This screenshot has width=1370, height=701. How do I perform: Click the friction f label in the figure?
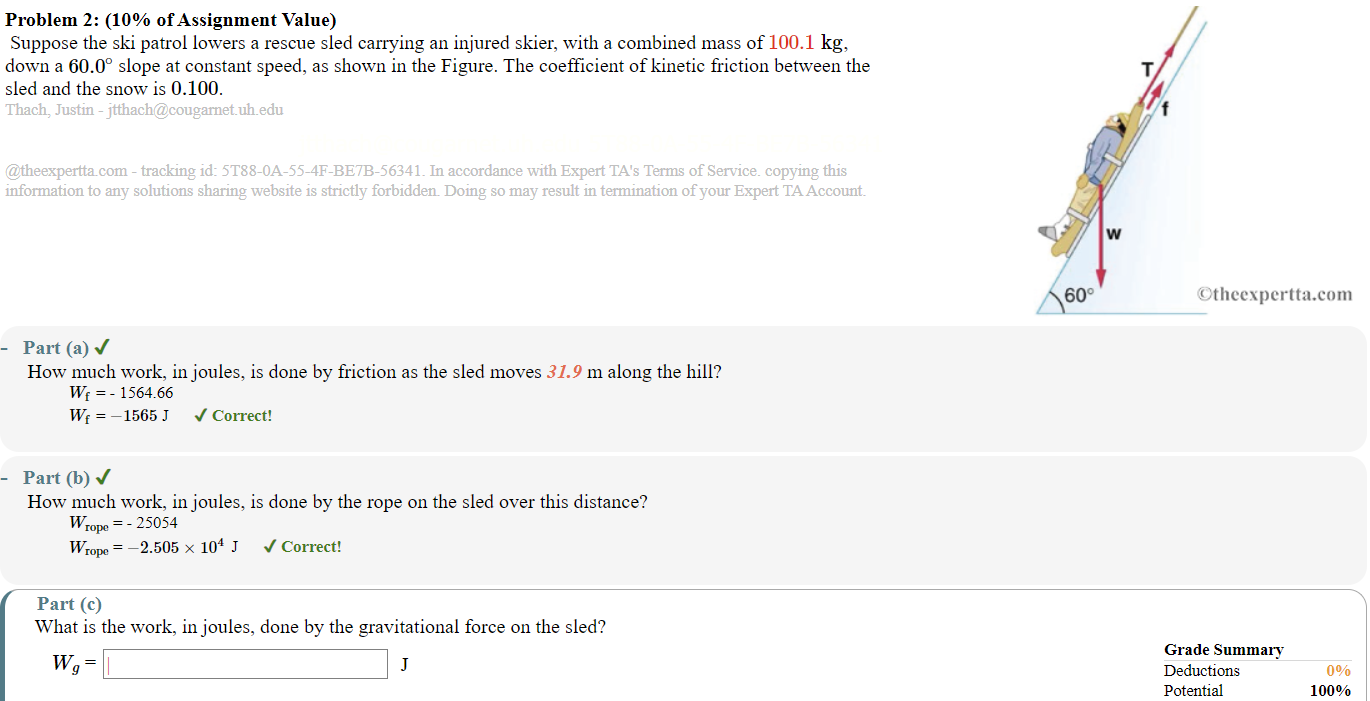(1165, 112)
